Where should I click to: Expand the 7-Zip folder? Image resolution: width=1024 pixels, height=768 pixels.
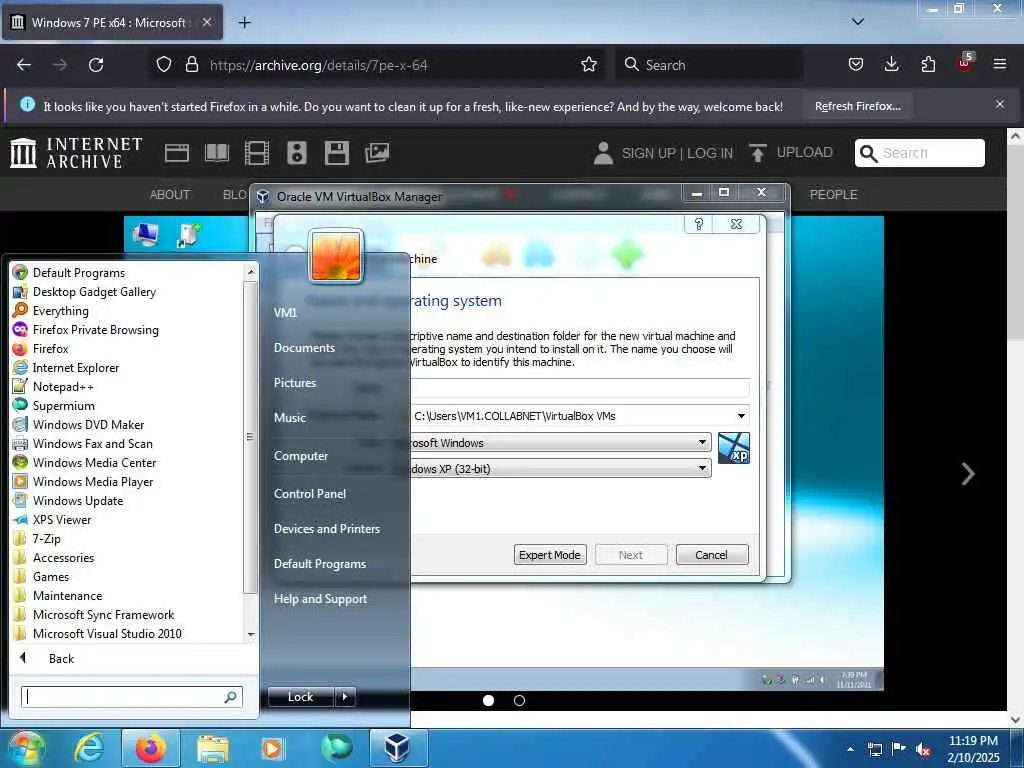[46, 539]
